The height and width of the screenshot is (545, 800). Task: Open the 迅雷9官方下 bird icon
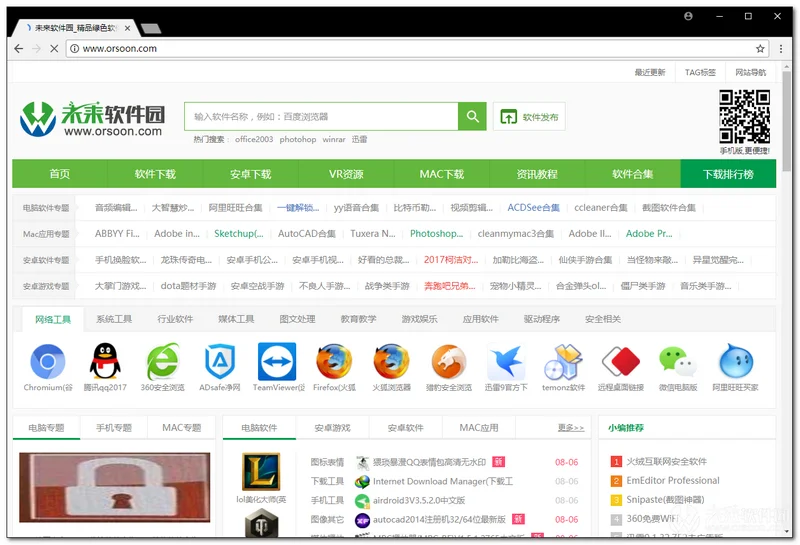[506, 362]
